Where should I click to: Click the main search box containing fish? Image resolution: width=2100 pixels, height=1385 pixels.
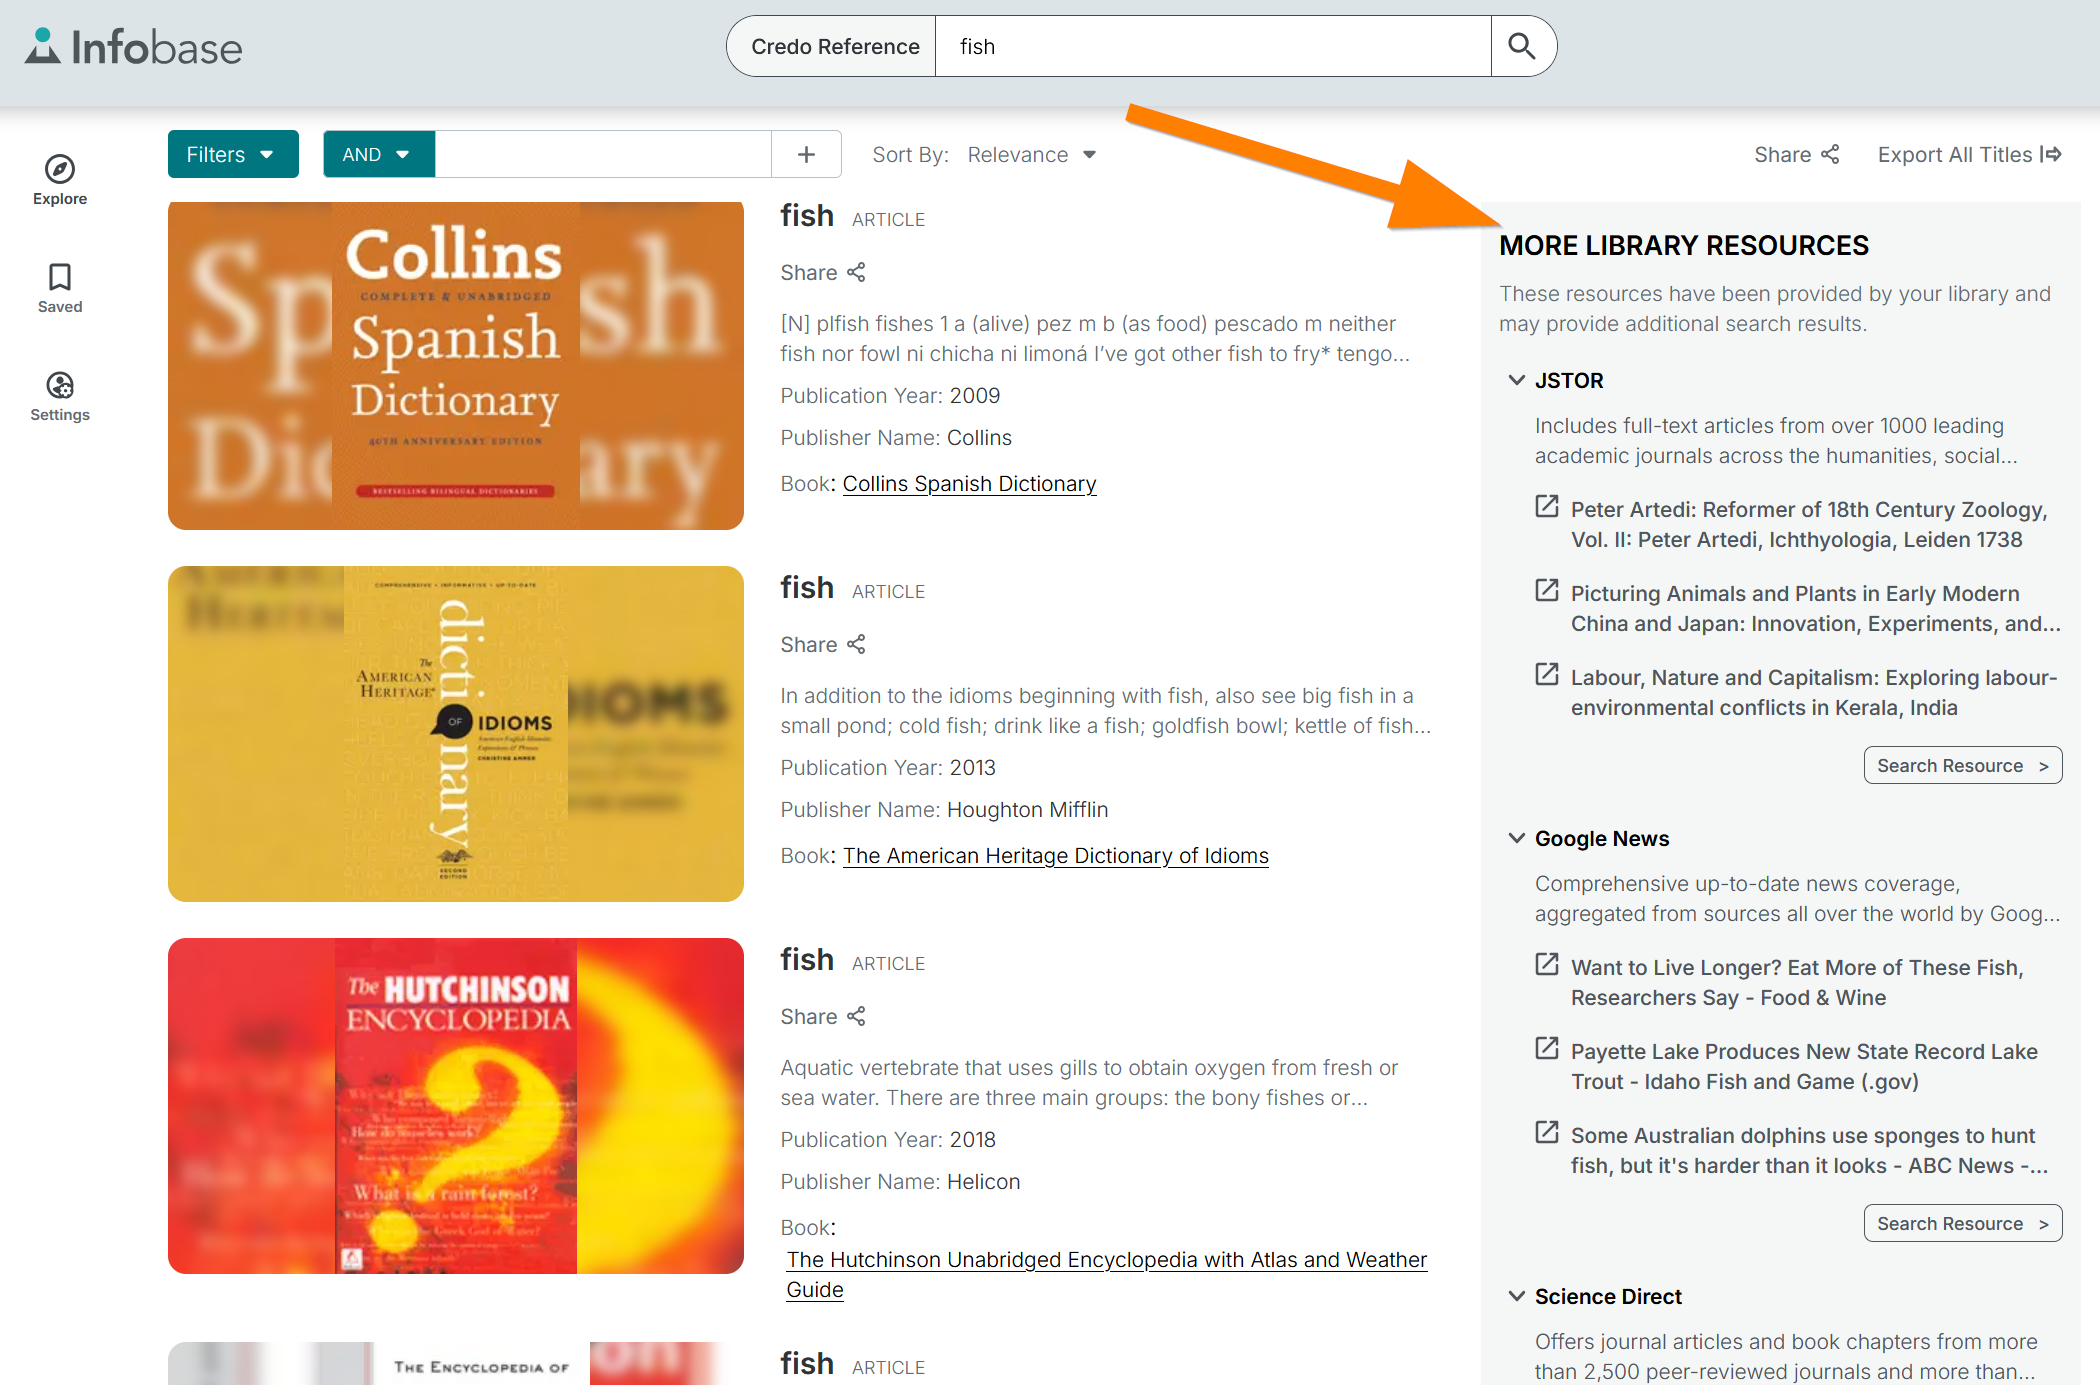click(1213, 46)
